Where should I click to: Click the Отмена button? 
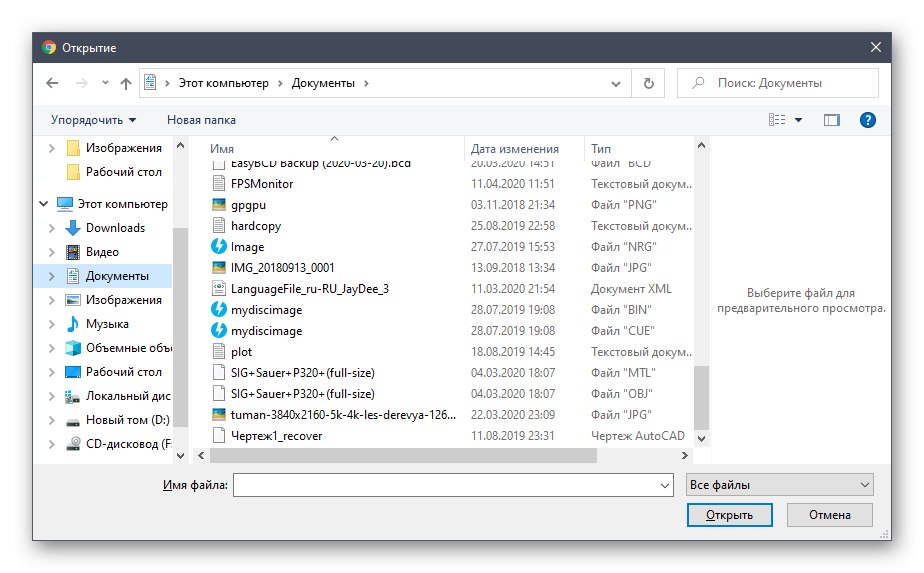point(830,515)
